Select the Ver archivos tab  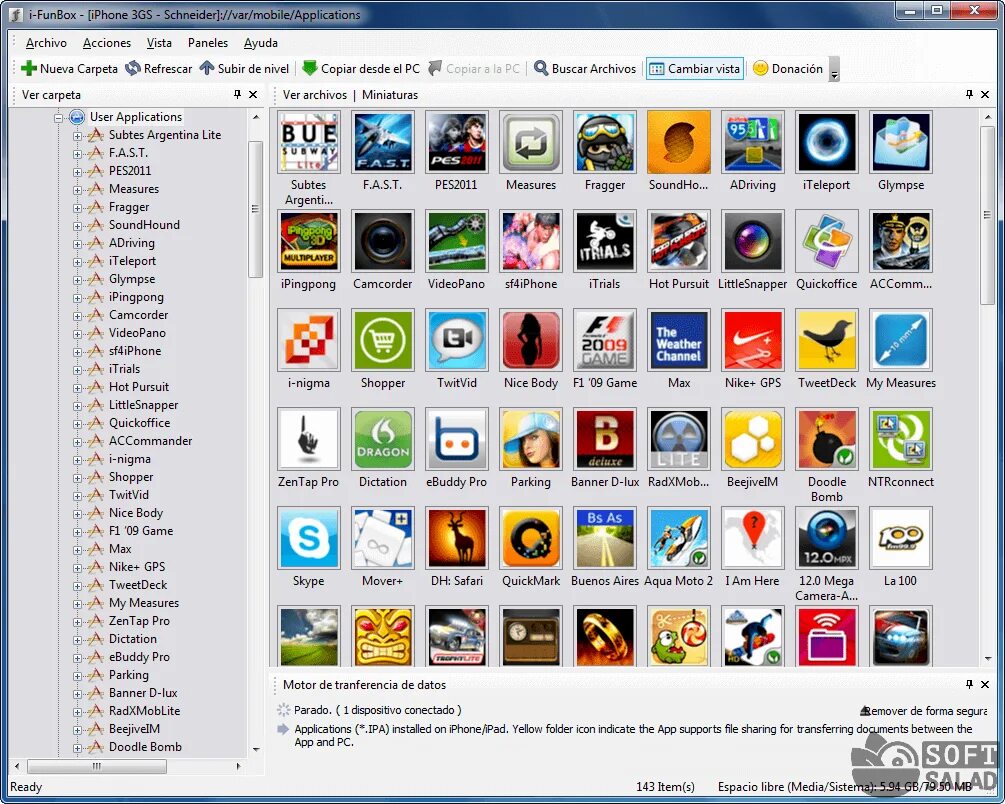pos(315,95)
